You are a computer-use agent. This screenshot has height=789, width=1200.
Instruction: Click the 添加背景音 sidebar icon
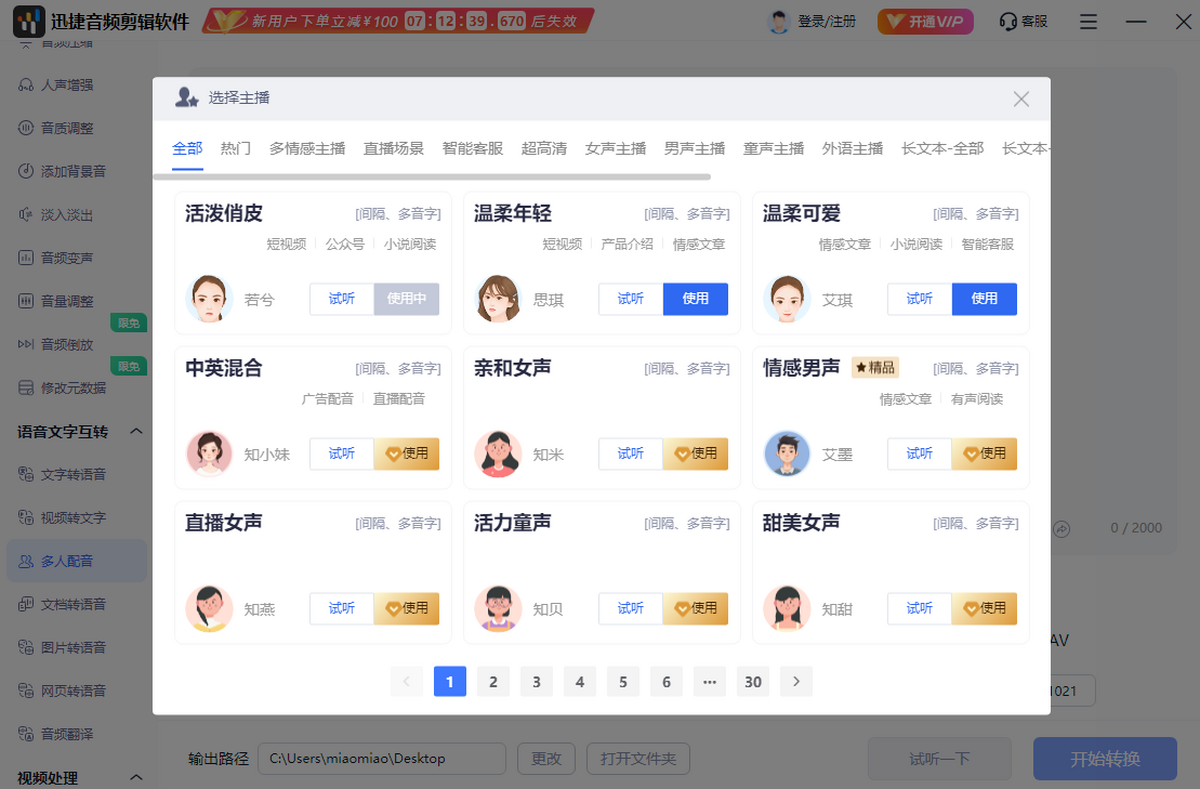[x=26, y=171]
